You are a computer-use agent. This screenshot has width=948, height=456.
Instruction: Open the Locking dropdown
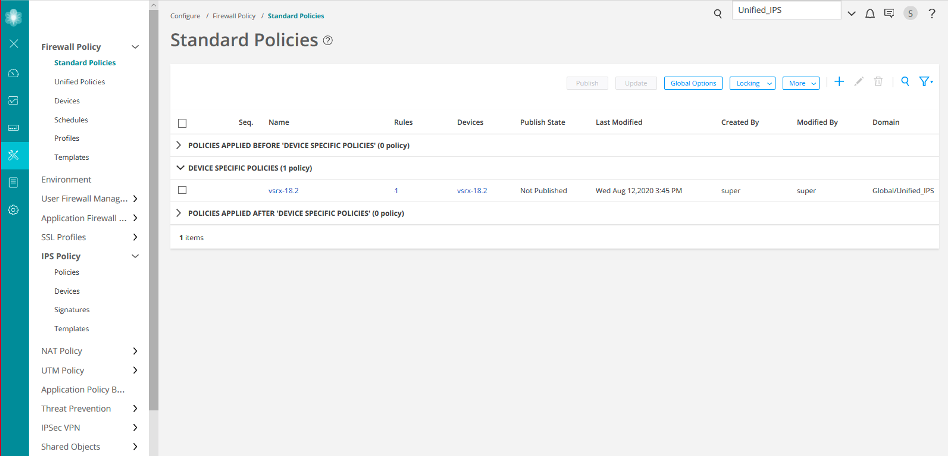[x=753, y=83]
